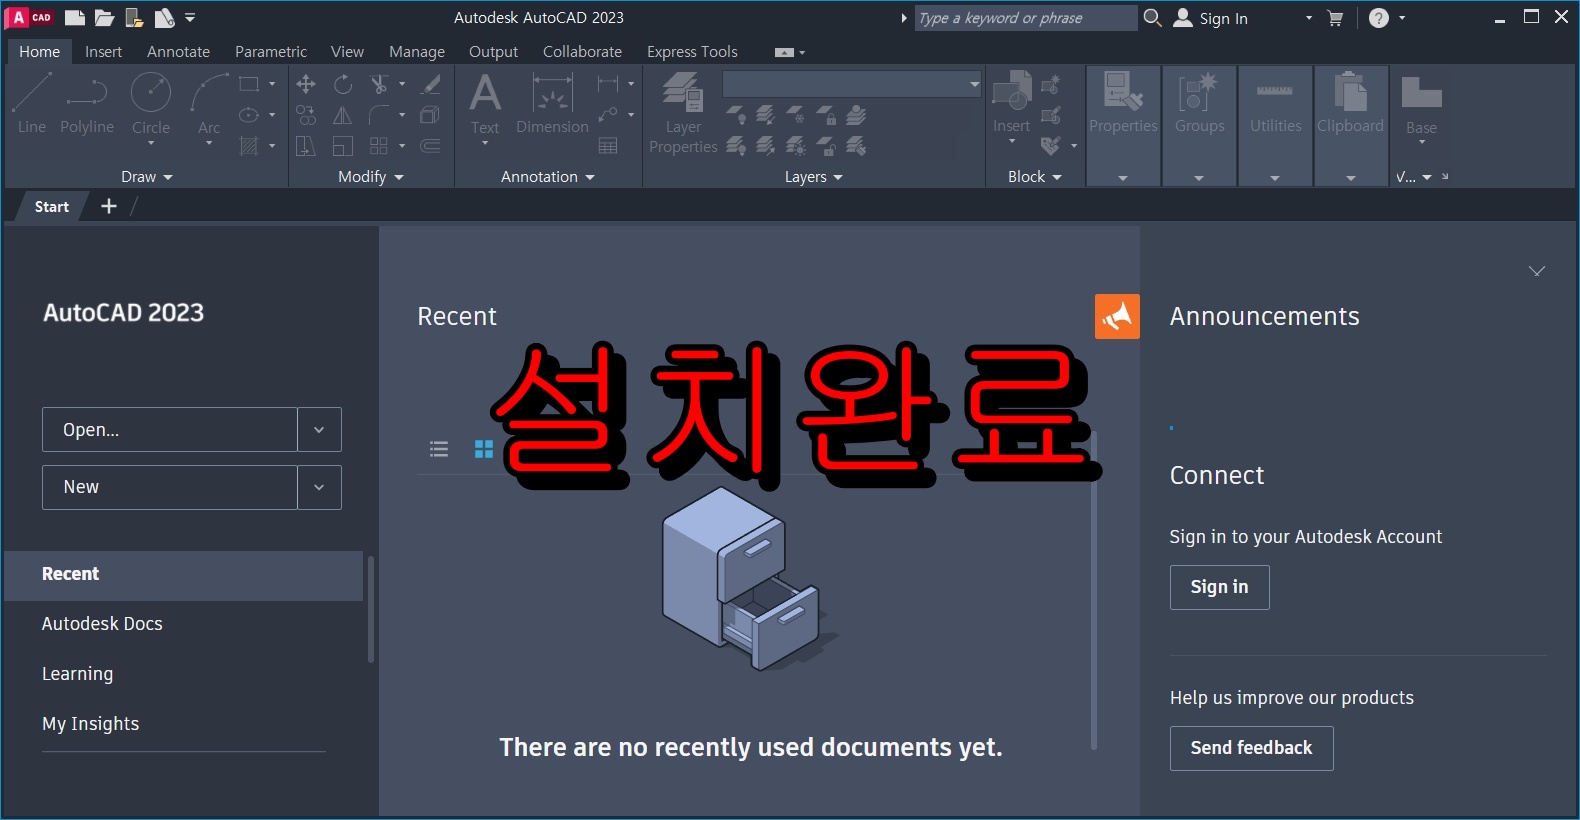This screenshot has height=820, width=1580.
Task: Expand the New button dropdown arrow
Action: click(319, 487)
